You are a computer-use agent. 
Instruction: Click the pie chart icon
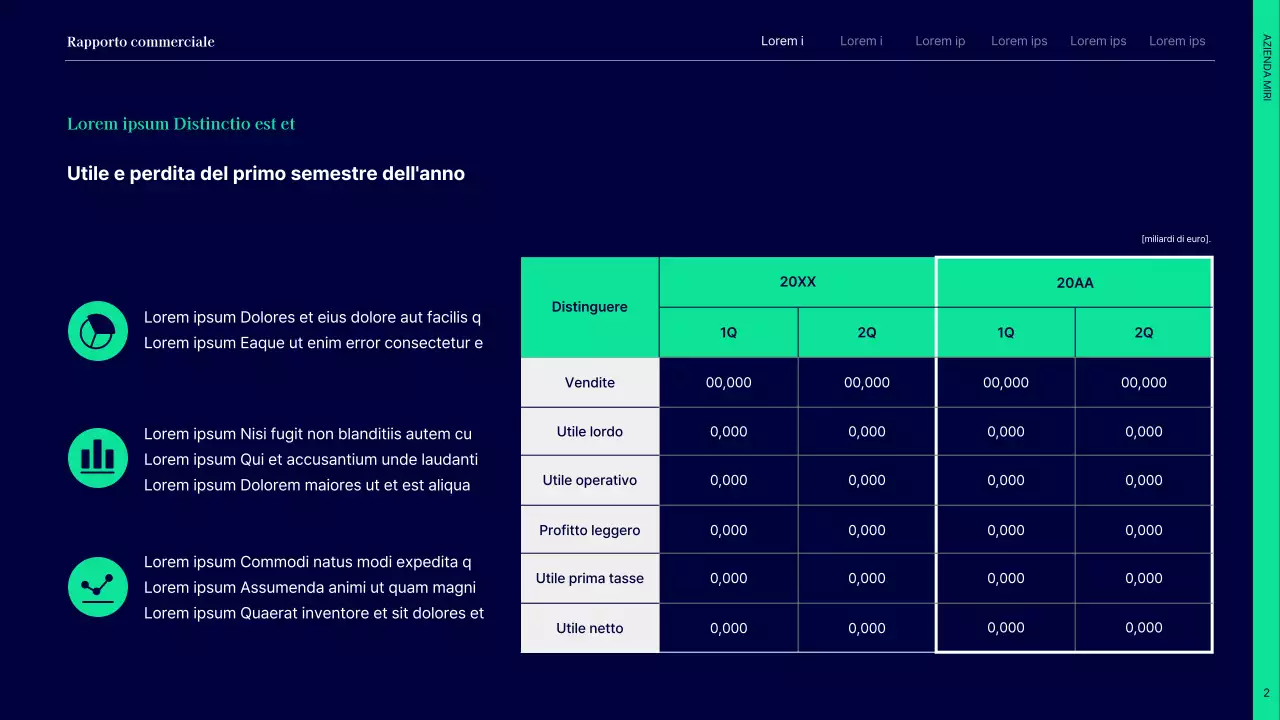coord(98,331)
